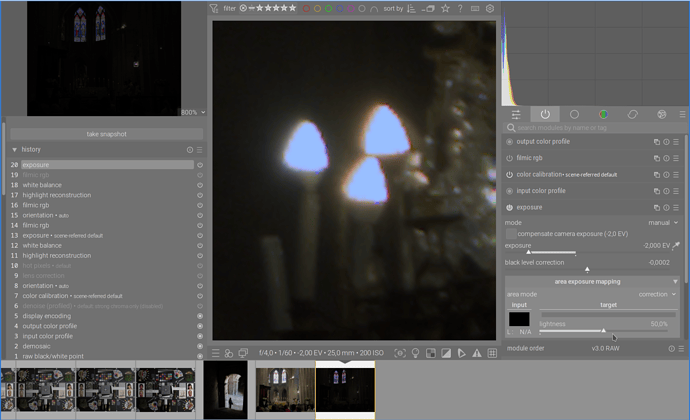Viewport: 690px width, 420px height.
Task: Switch to effect modules tab
Action: [661, 114]
